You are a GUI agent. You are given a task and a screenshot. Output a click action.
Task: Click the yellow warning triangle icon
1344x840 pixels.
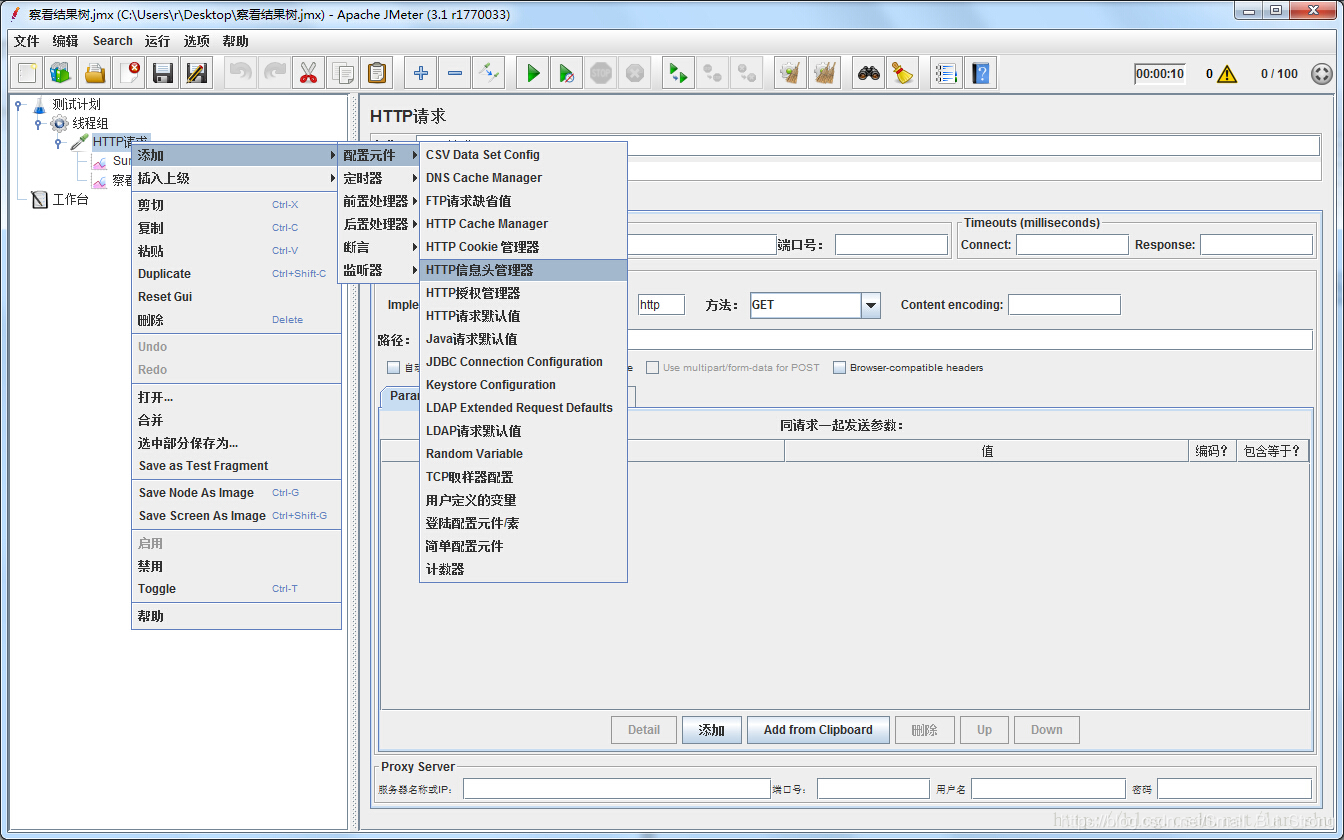click(1227, 74)
